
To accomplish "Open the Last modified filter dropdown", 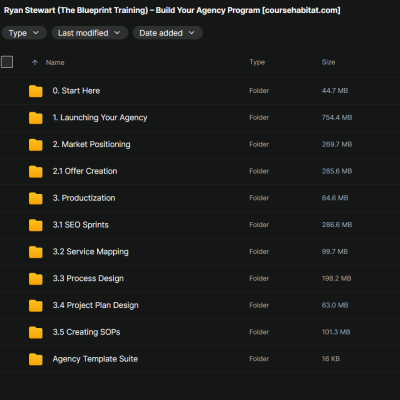I will click(89, 33).
